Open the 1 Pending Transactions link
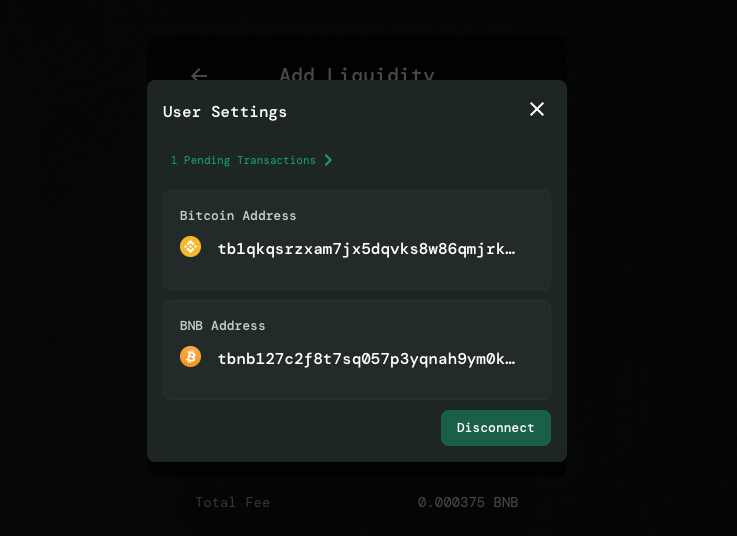737x536 pixels. 243,160
